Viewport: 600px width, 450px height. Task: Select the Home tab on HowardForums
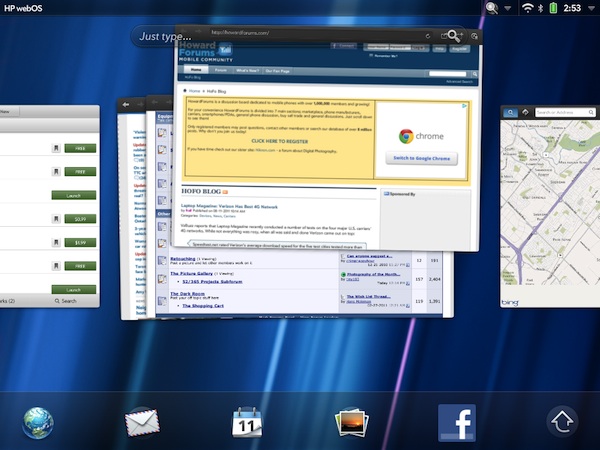point(196,70)
